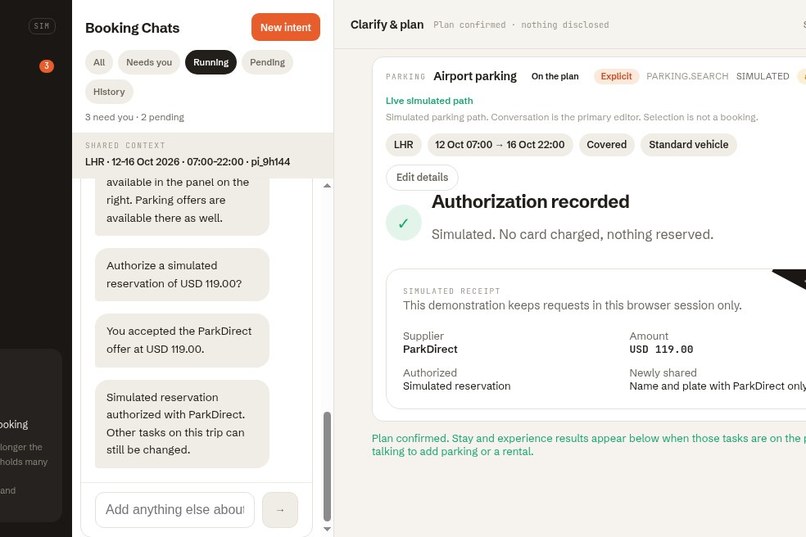
Task: Click the shared context line LHR 12-16 Oct 2026
Action: tap(188, 162)
